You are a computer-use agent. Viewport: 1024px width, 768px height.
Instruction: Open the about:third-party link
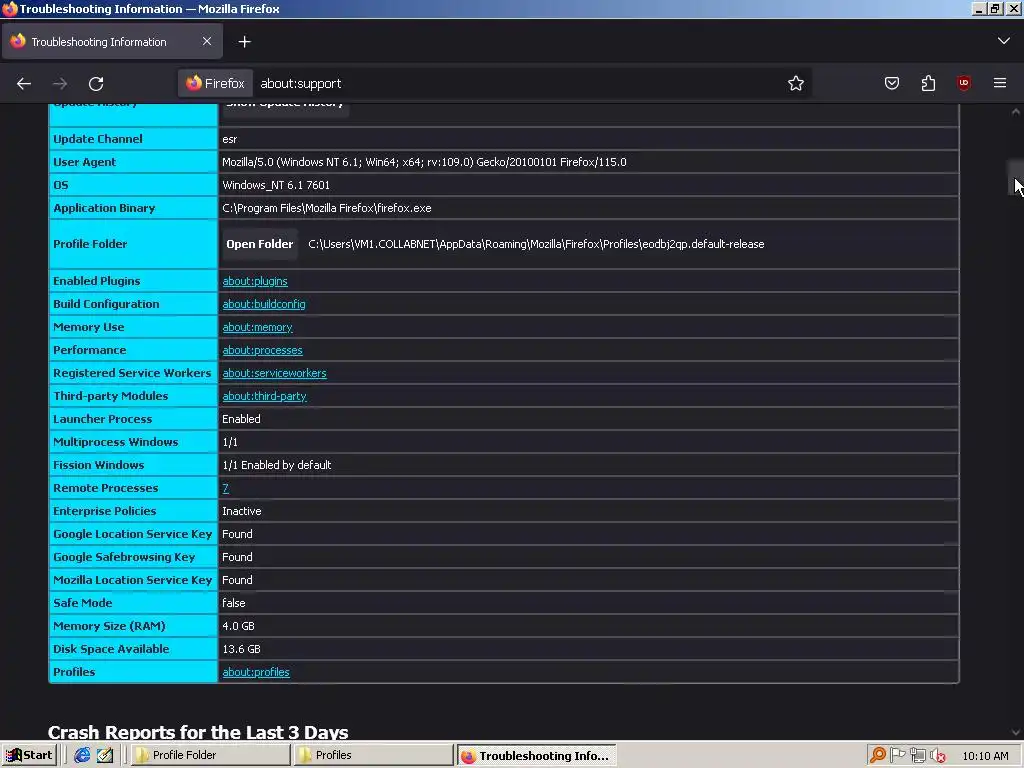tap(264, 396)
